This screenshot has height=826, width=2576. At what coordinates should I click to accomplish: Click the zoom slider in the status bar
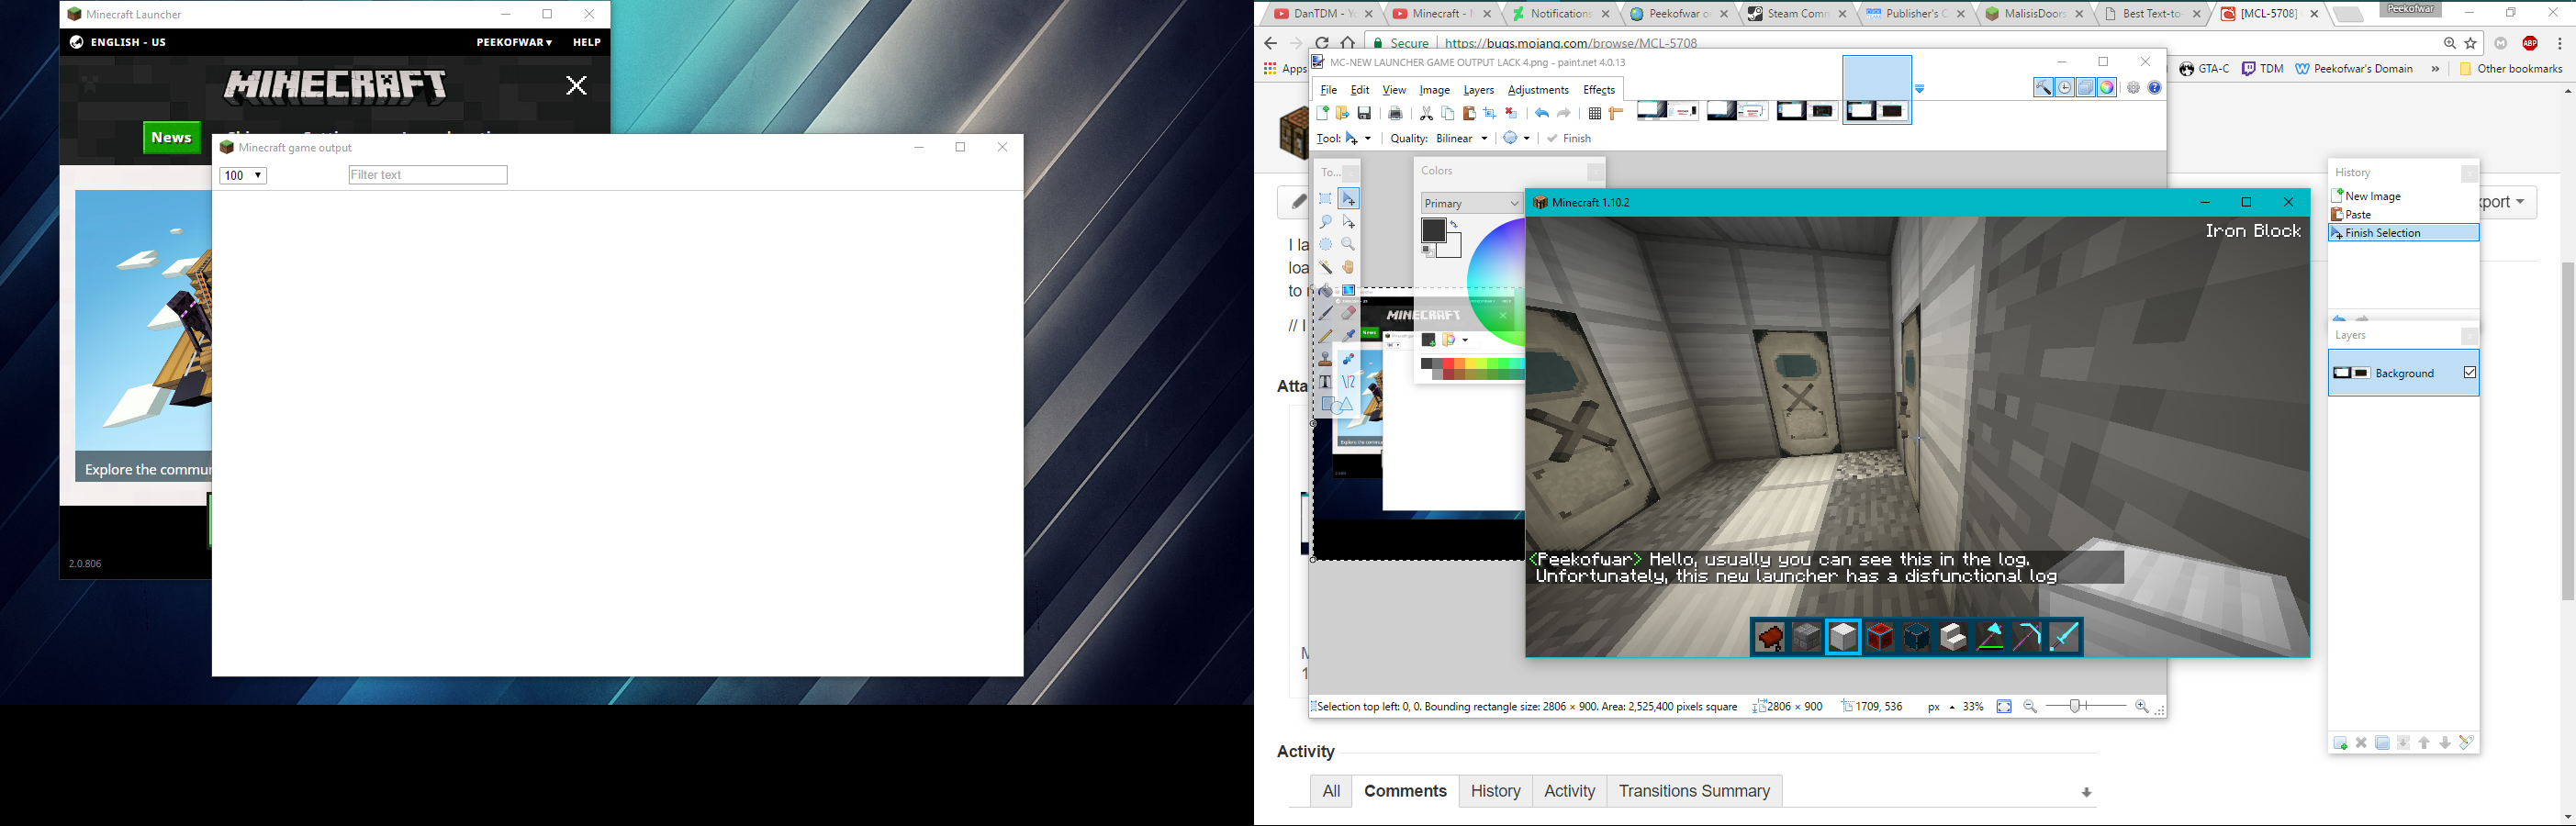point(2076,706)
